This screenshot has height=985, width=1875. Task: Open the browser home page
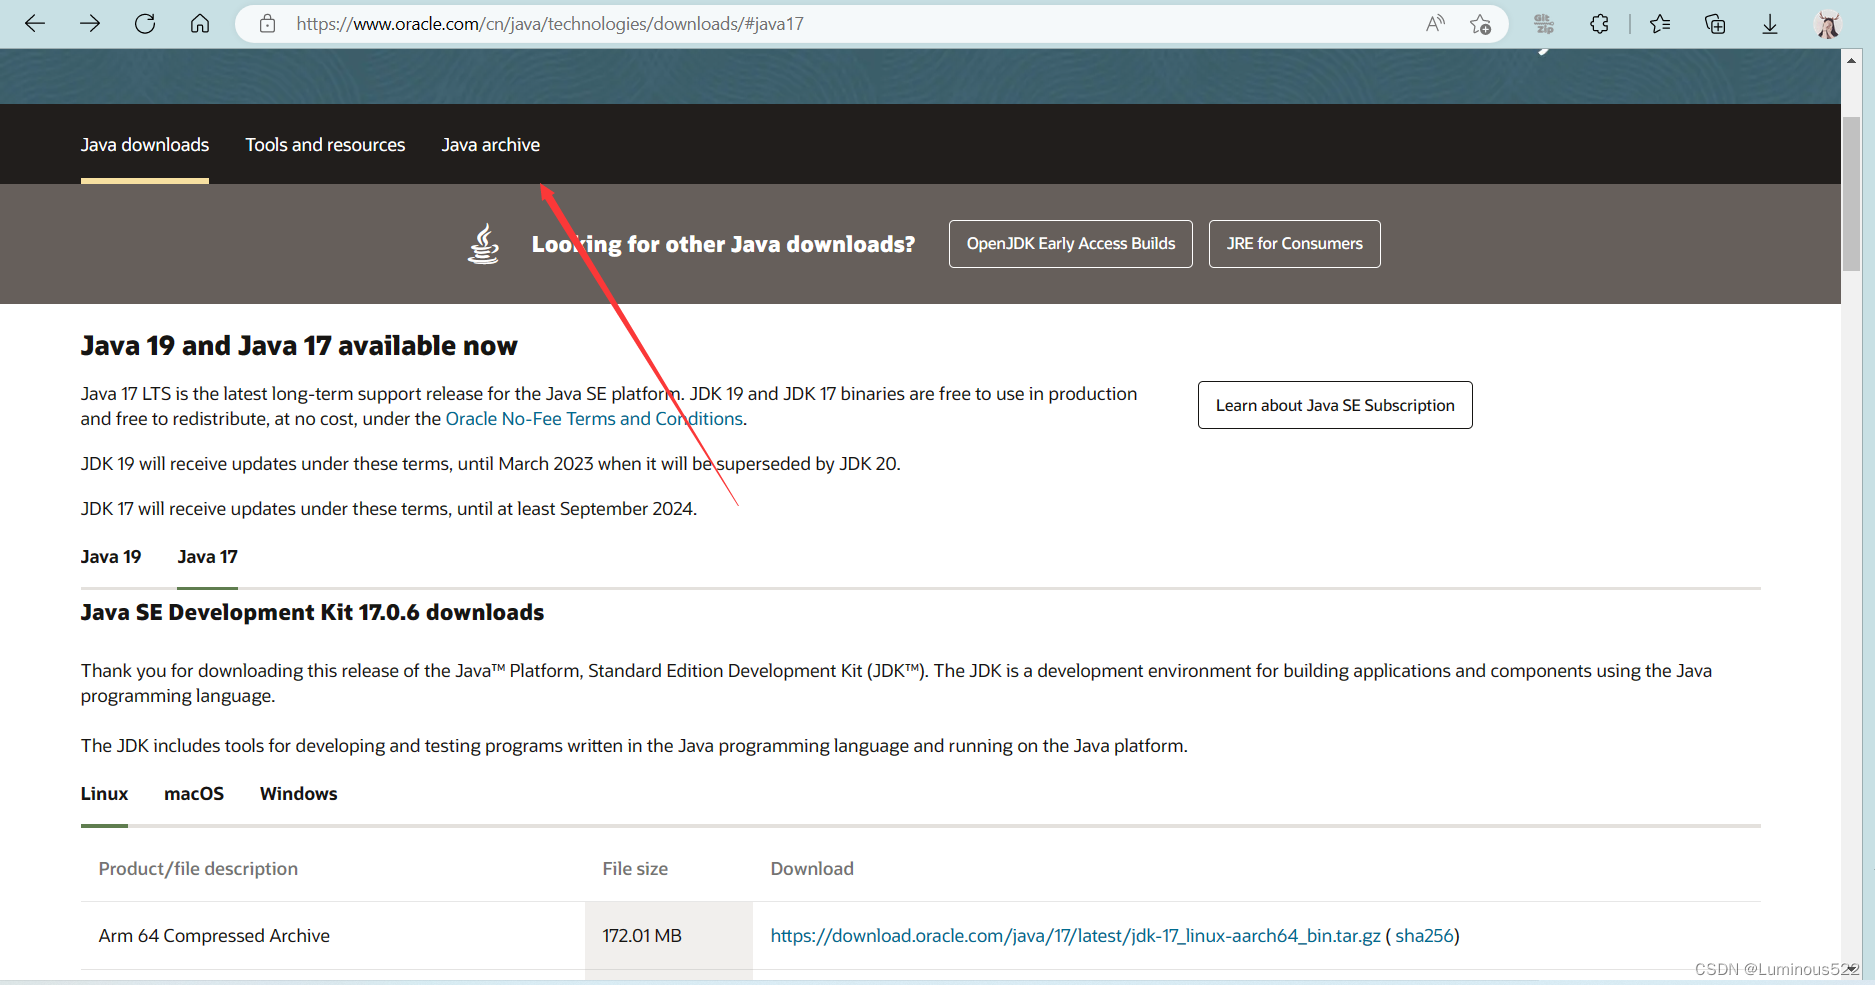tap(200, 23)
